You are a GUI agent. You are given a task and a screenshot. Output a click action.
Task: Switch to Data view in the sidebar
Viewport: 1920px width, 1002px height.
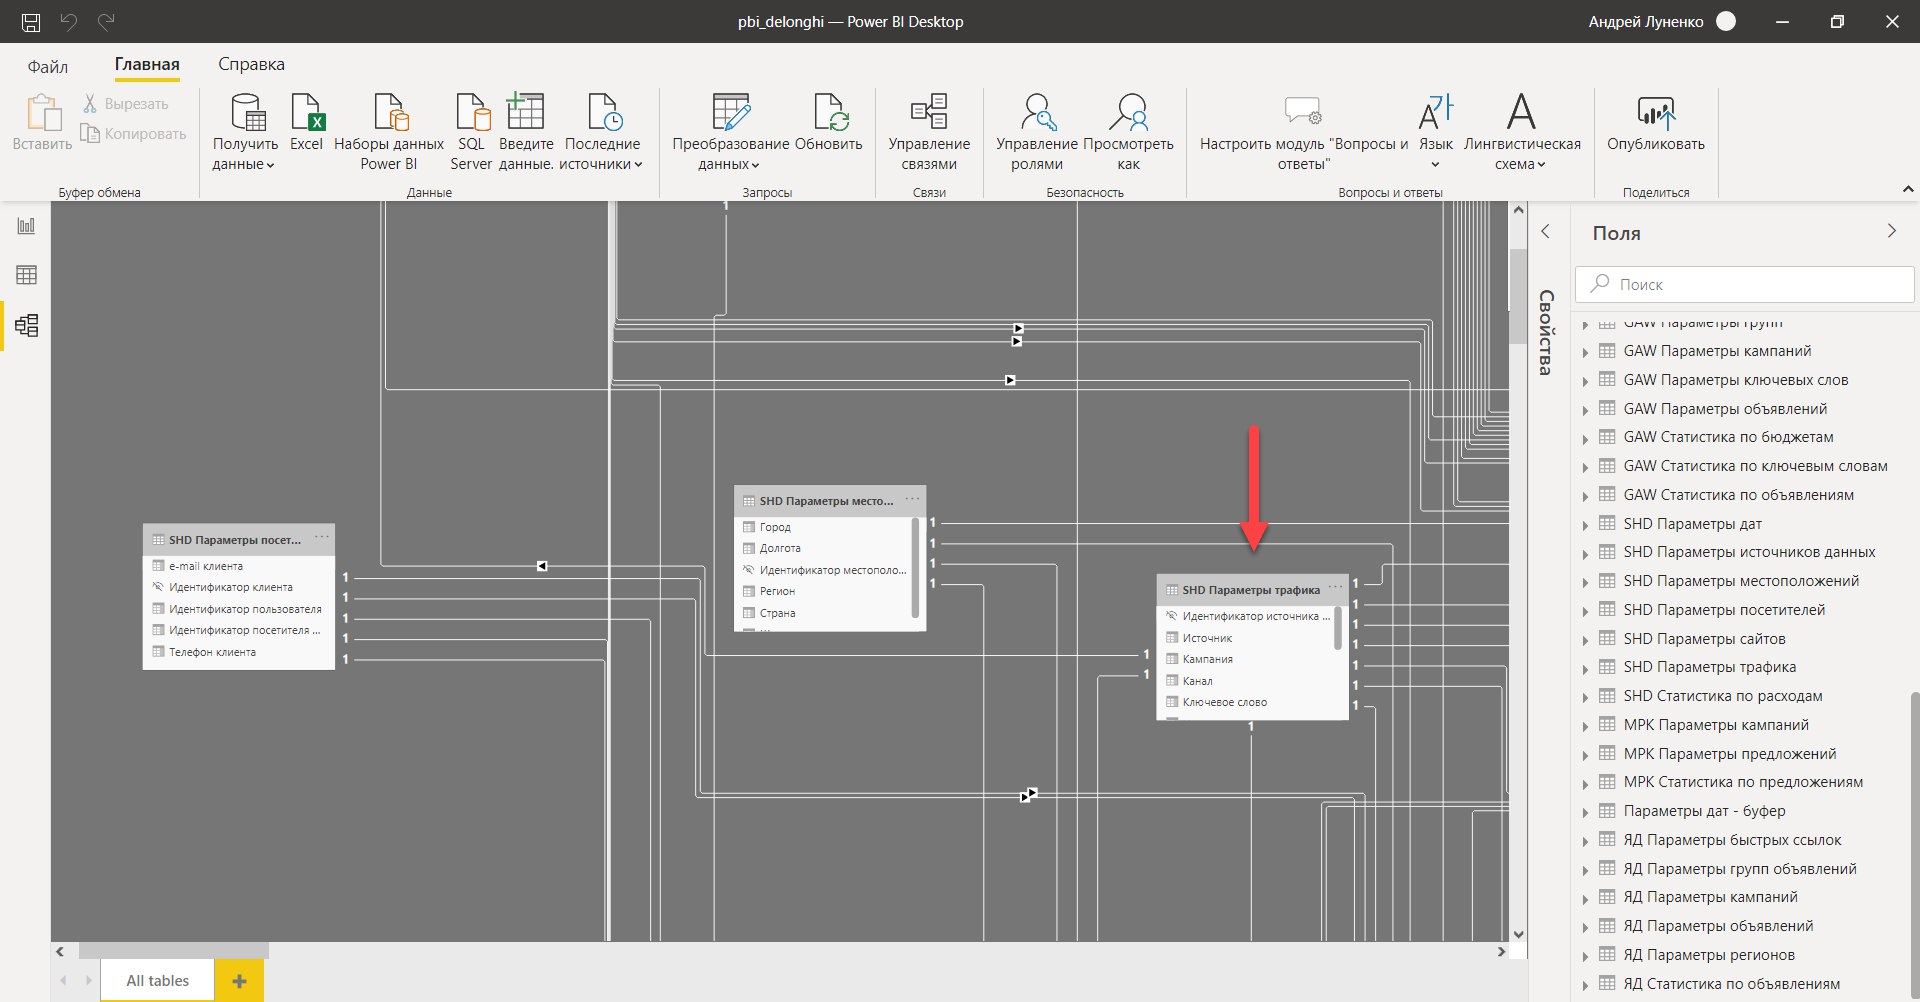(x=27, y=275)
